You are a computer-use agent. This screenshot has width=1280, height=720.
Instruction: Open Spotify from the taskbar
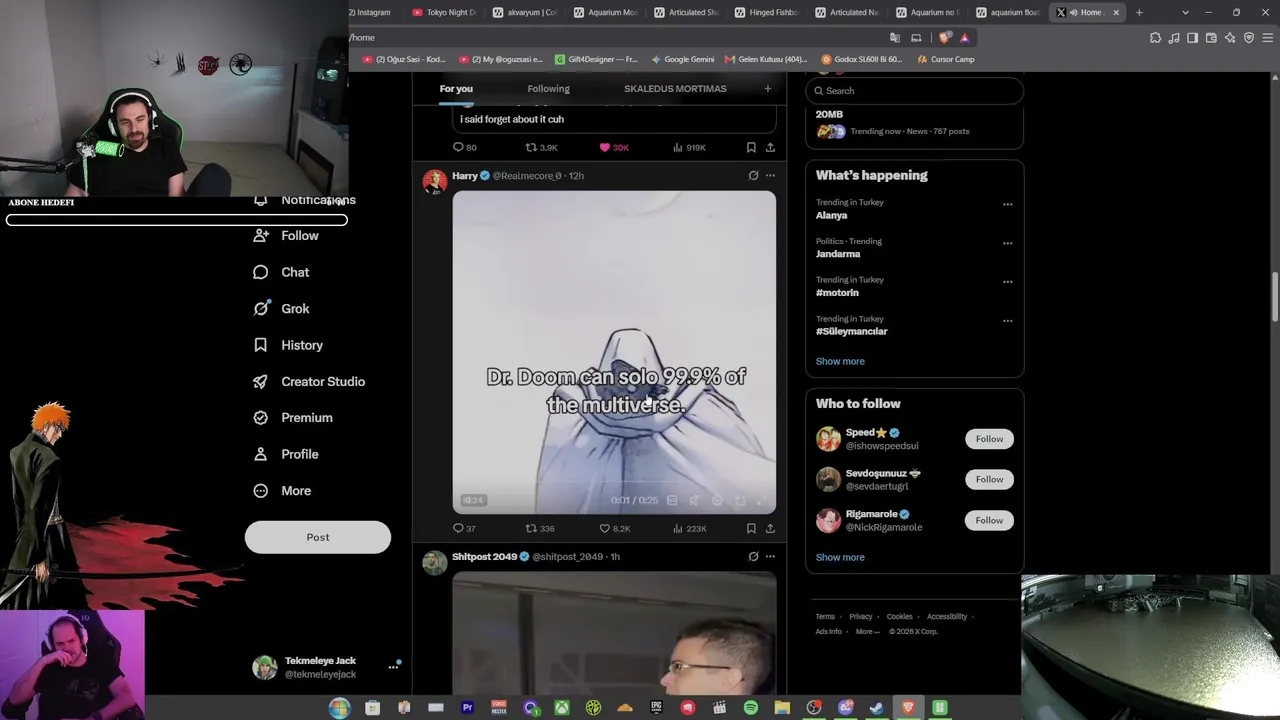pyautogui.click(x=751, y=708)
